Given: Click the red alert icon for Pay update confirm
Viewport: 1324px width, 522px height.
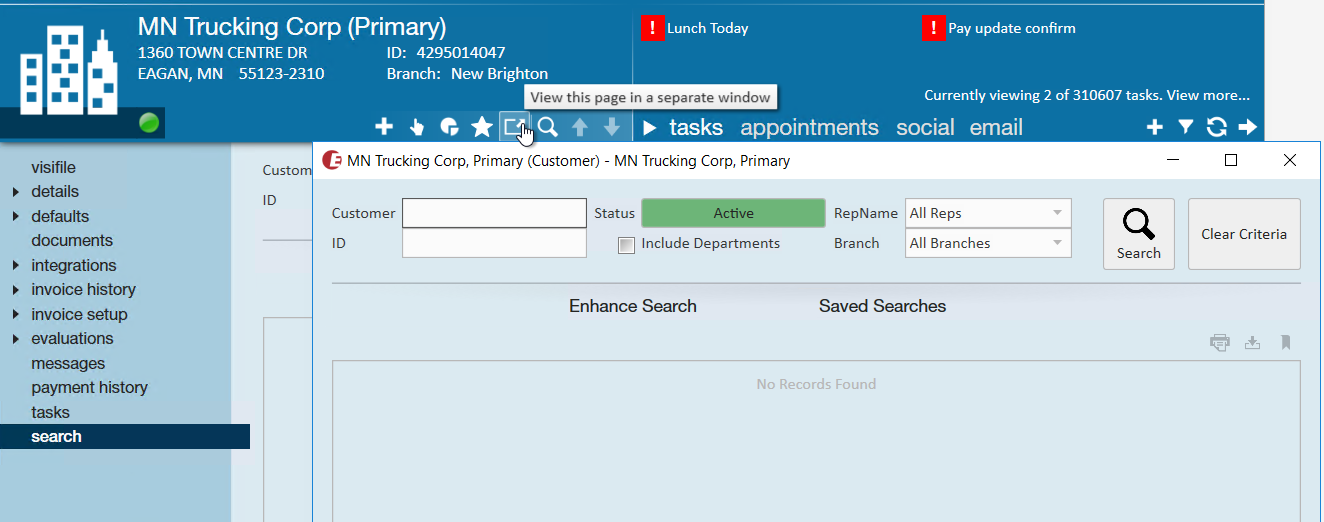Looking at the screenshot, I should coord(933,28).
